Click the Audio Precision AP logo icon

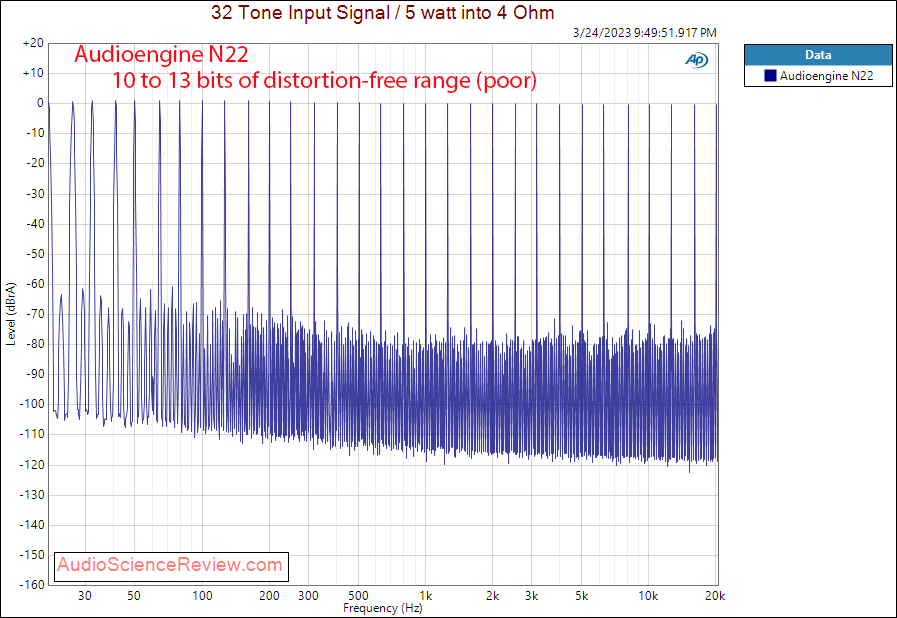click(x=696, y=60)
